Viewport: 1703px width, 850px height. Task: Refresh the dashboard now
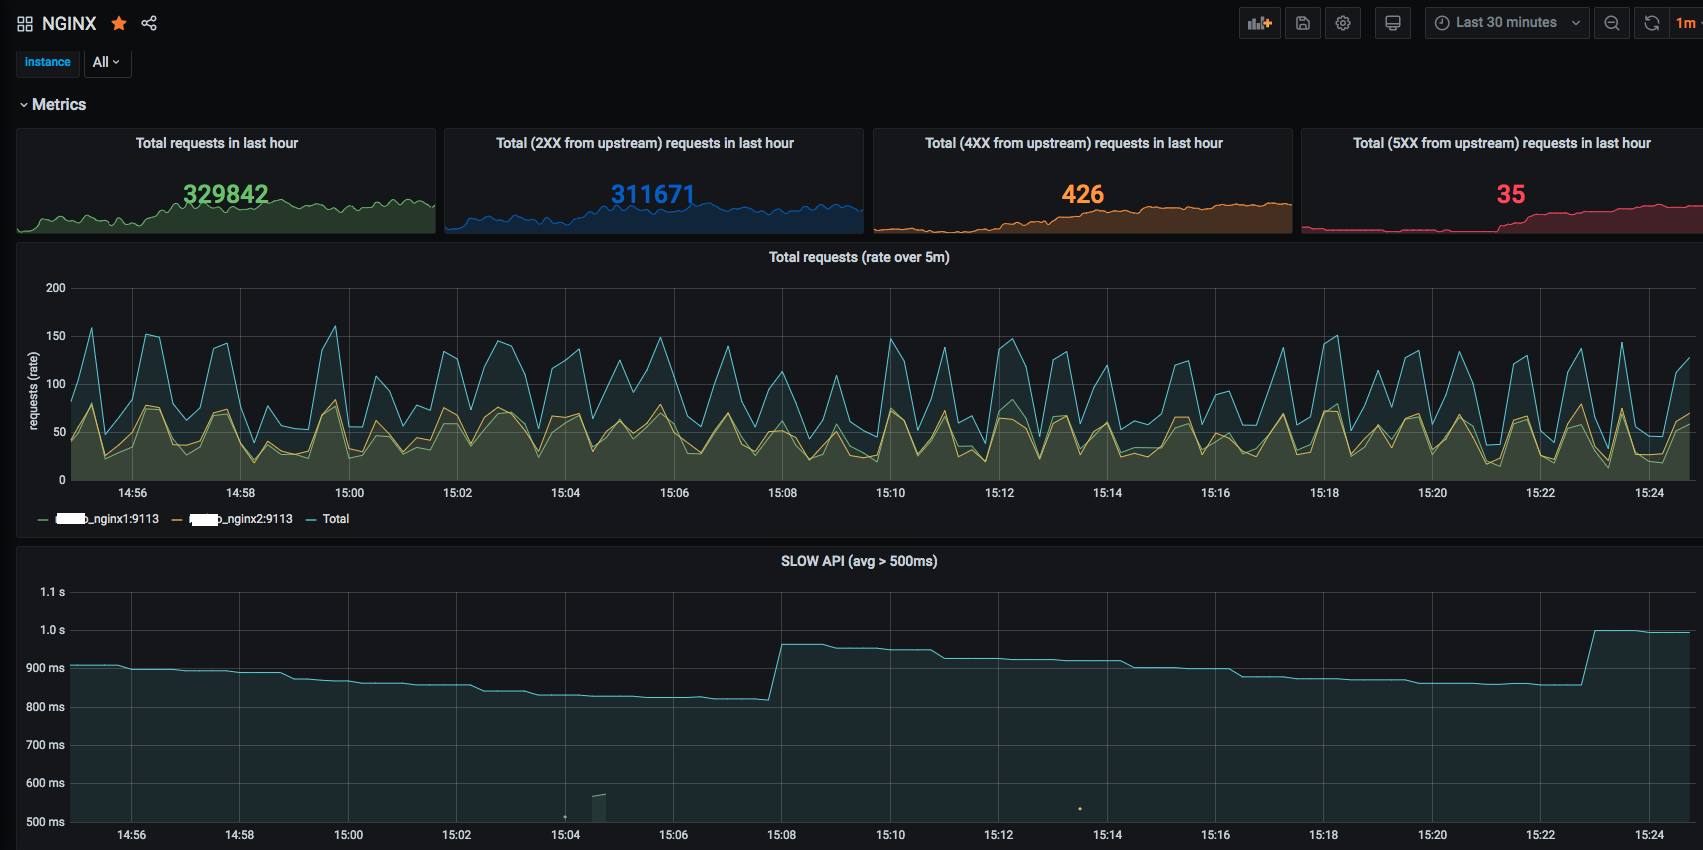[1652, 23]
